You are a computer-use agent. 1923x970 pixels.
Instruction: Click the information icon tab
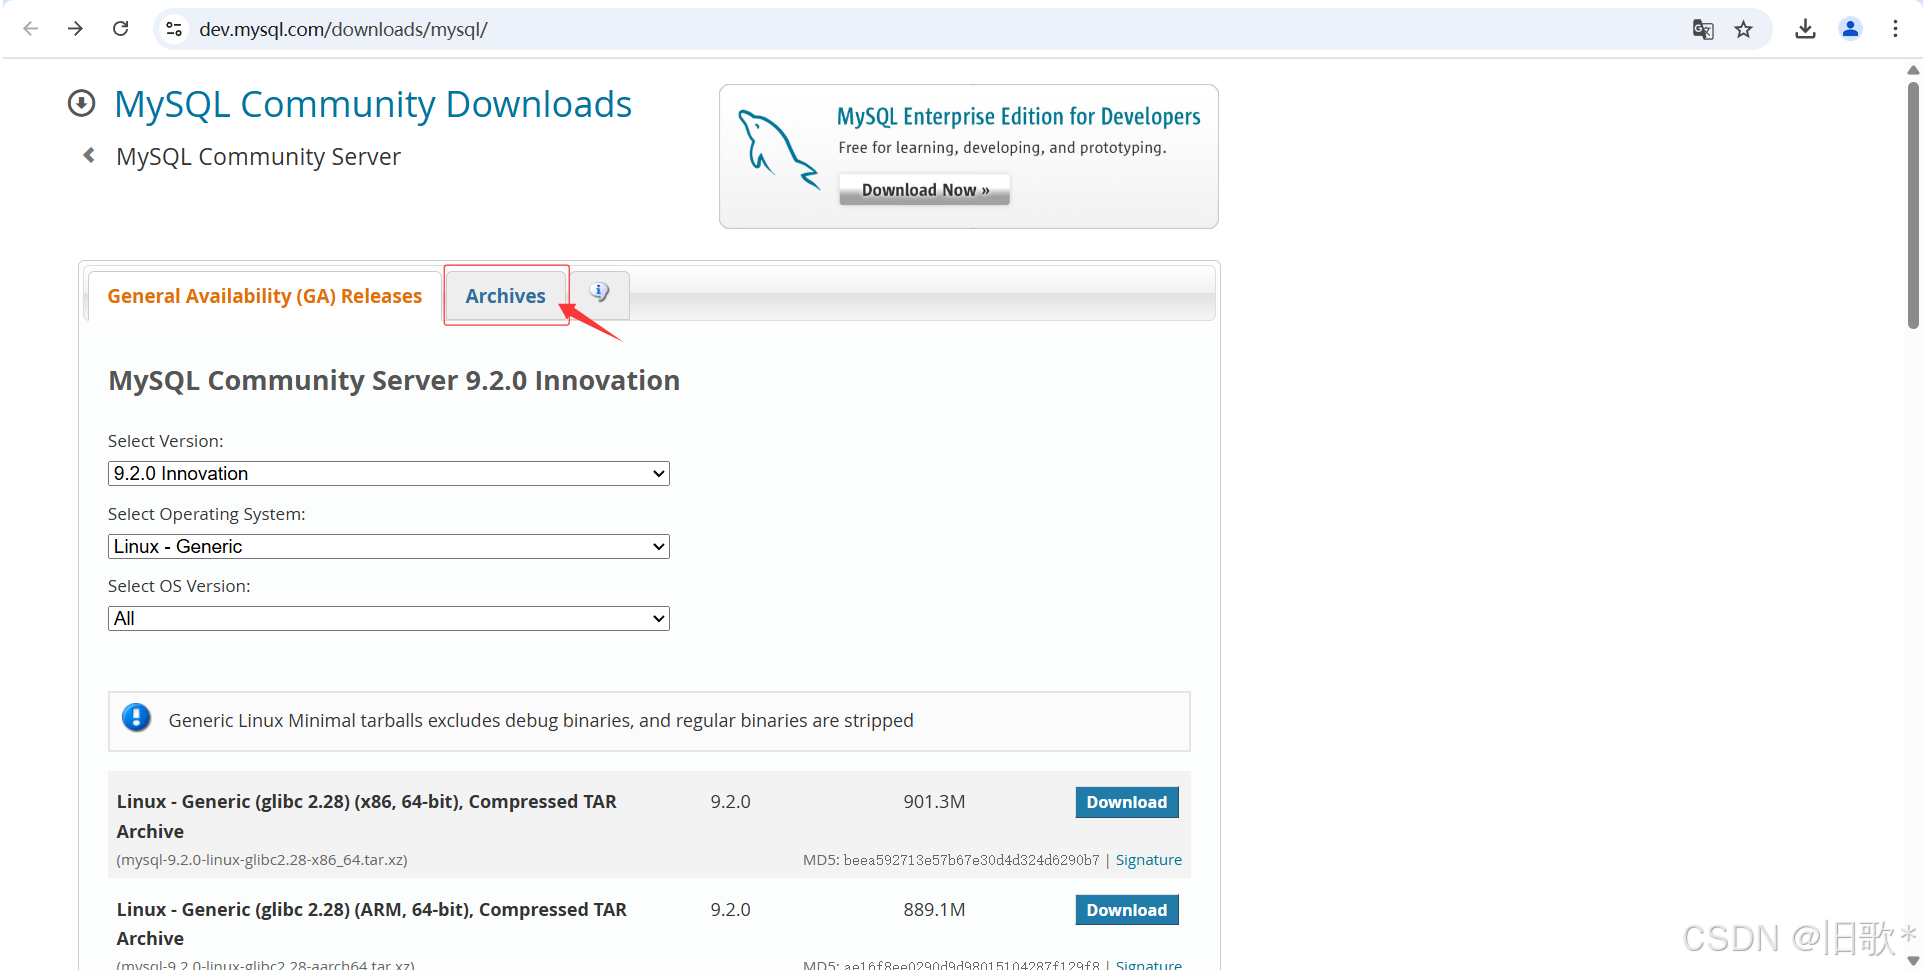(x=599, y=293)
